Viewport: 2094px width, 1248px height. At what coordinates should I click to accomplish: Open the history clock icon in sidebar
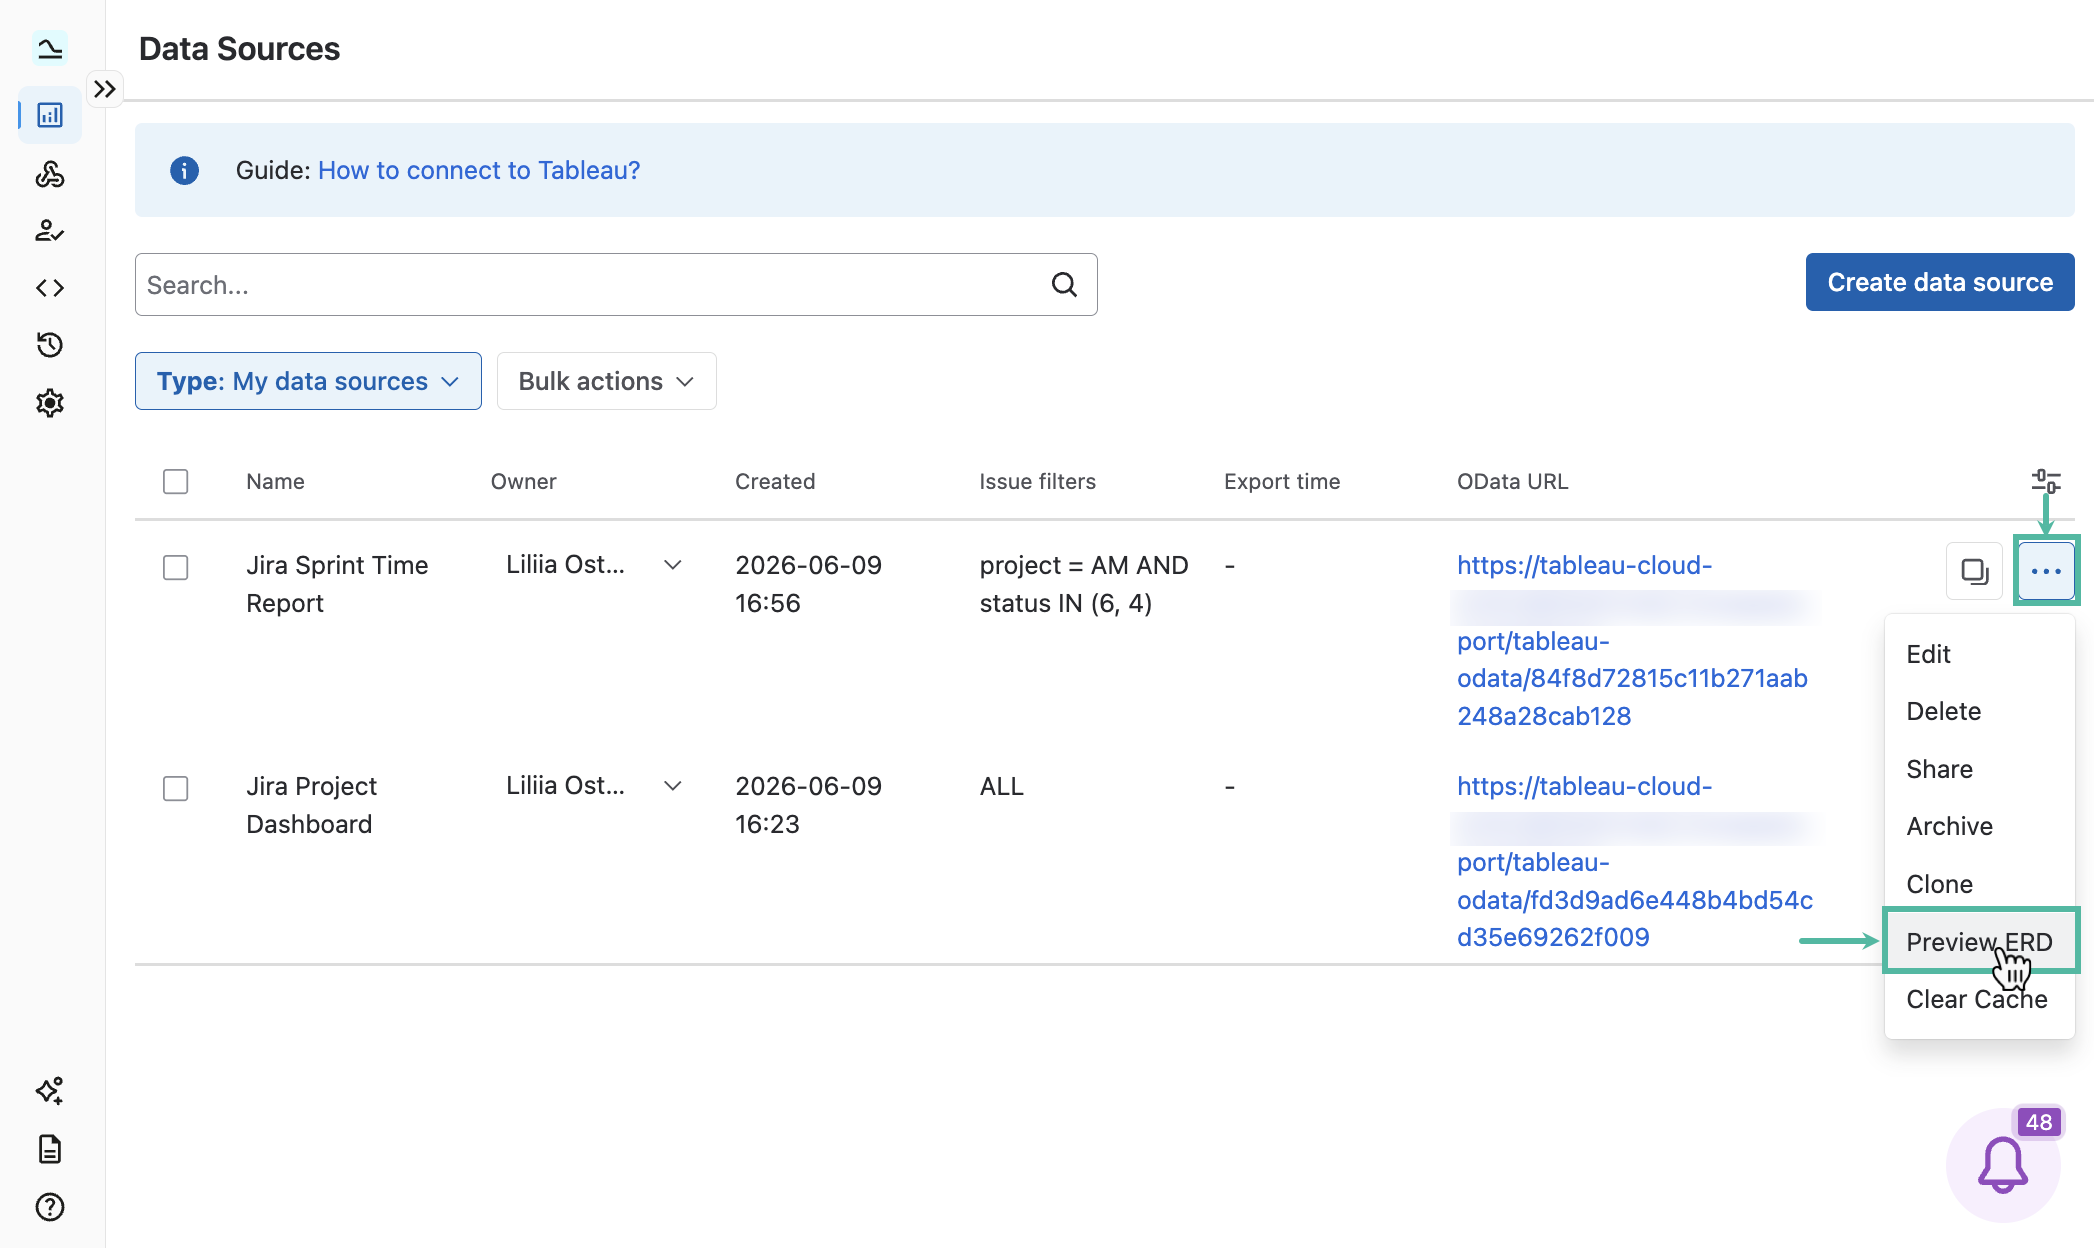[x=50, y=345]
